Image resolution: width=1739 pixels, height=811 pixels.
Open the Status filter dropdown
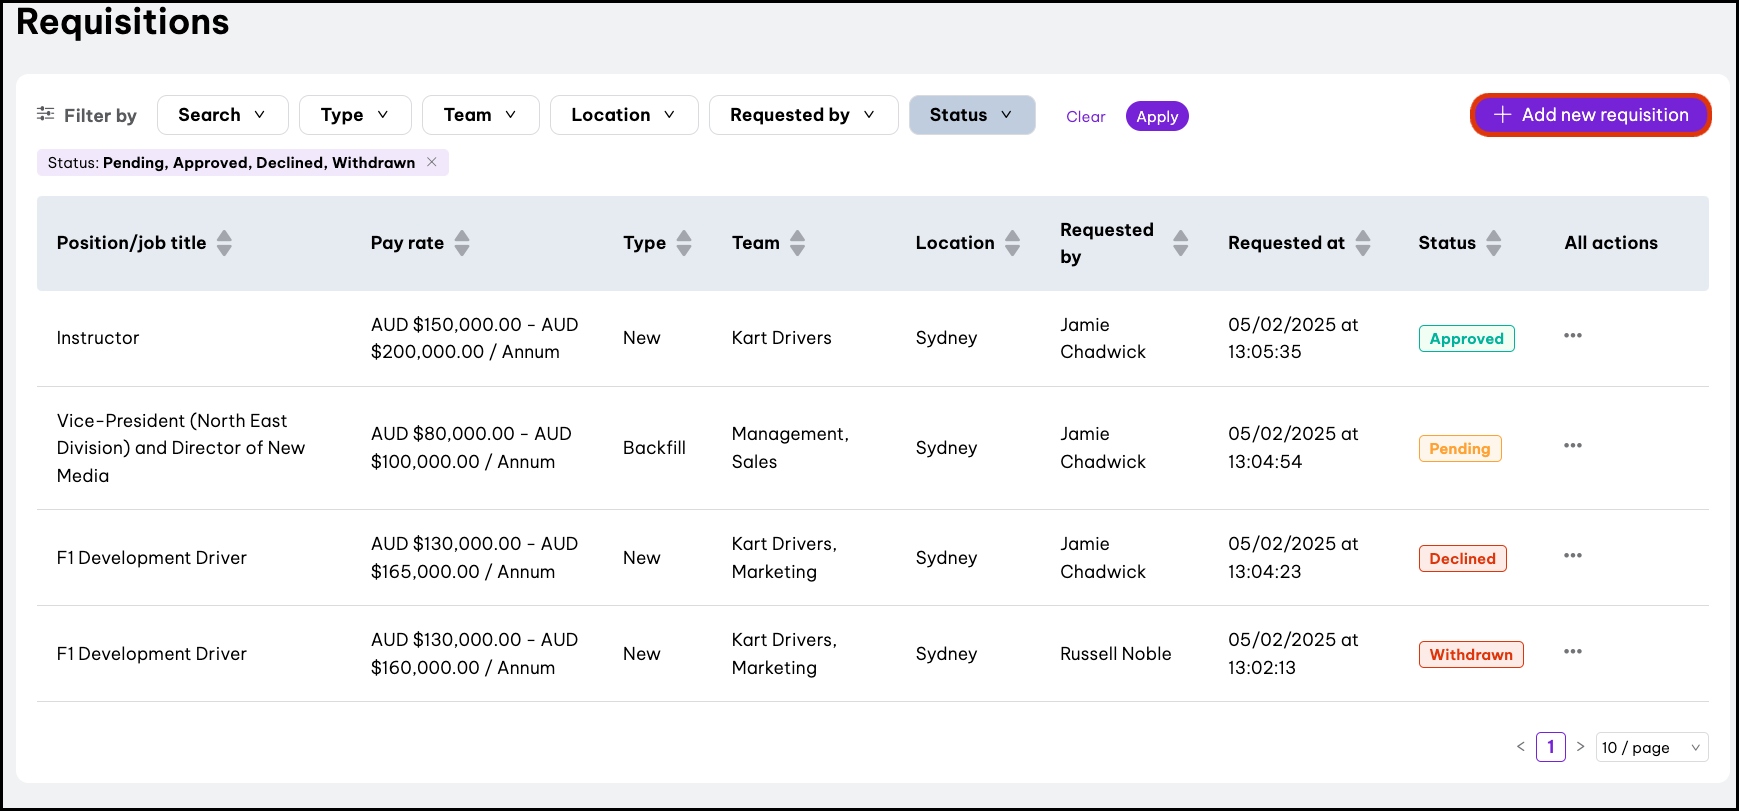pos(971,115)
